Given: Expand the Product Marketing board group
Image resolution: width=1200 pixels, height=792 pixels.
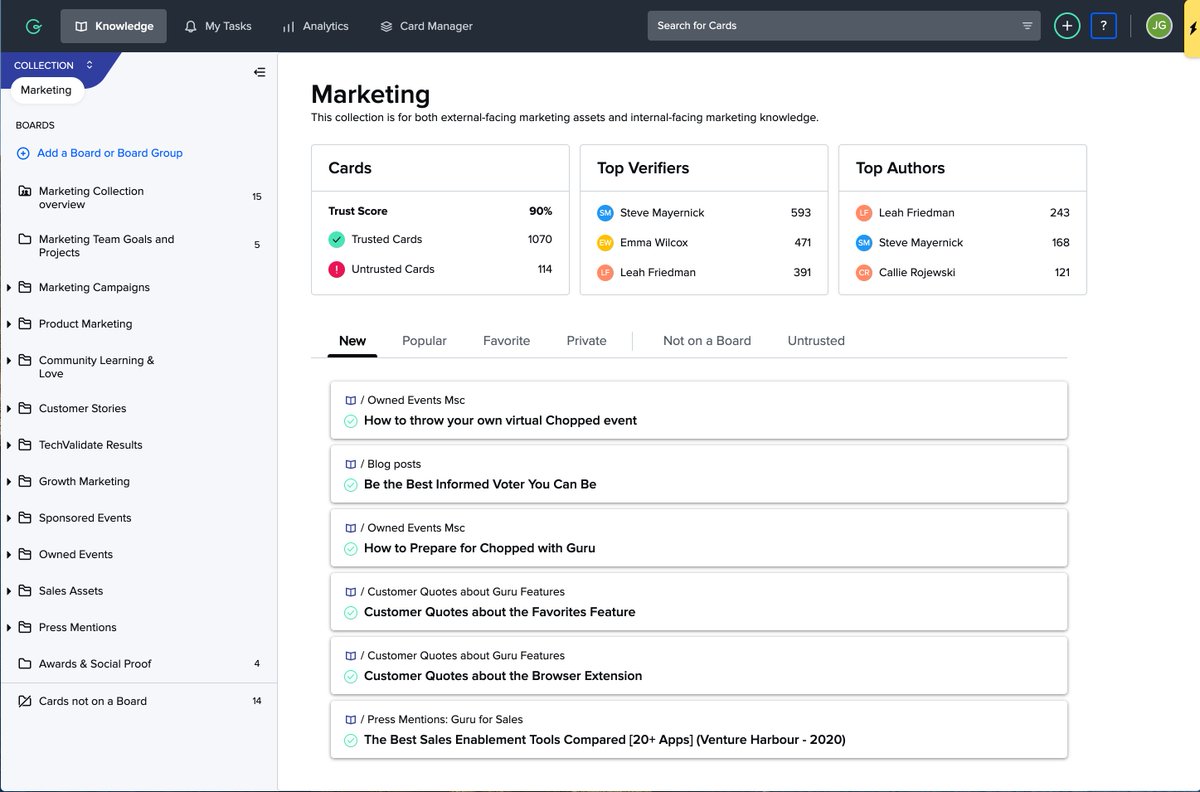Looking at the screenshot, I should 9,324.
